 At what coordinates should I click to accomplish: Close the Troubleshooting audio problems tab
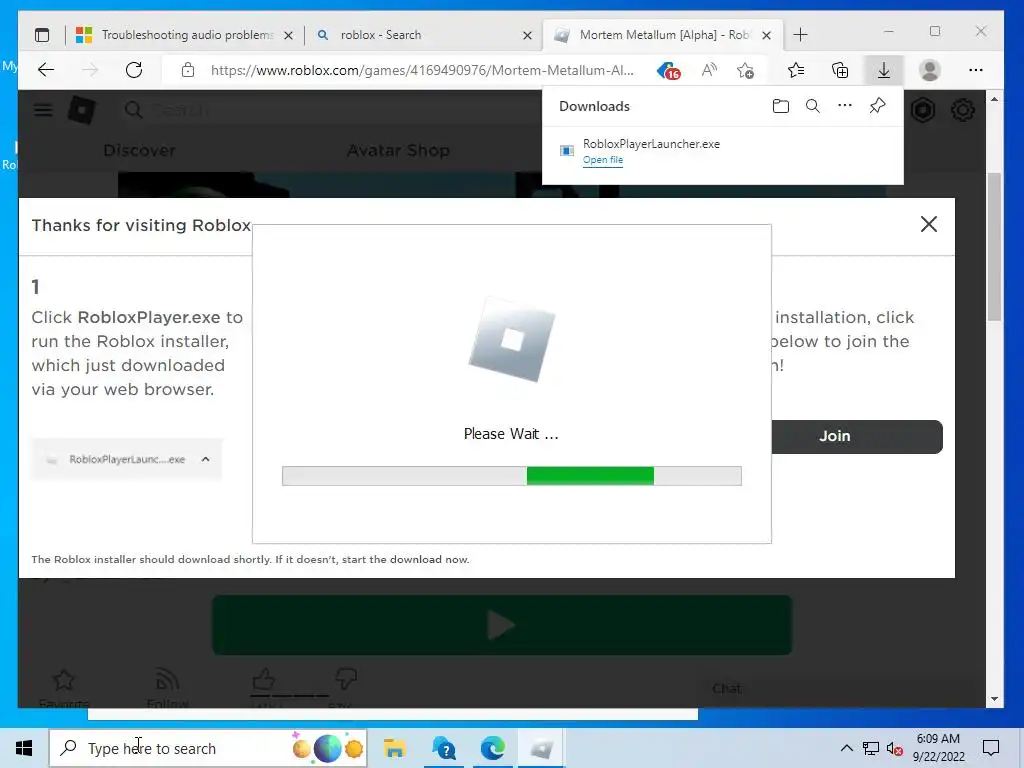[x=288, y=35]
